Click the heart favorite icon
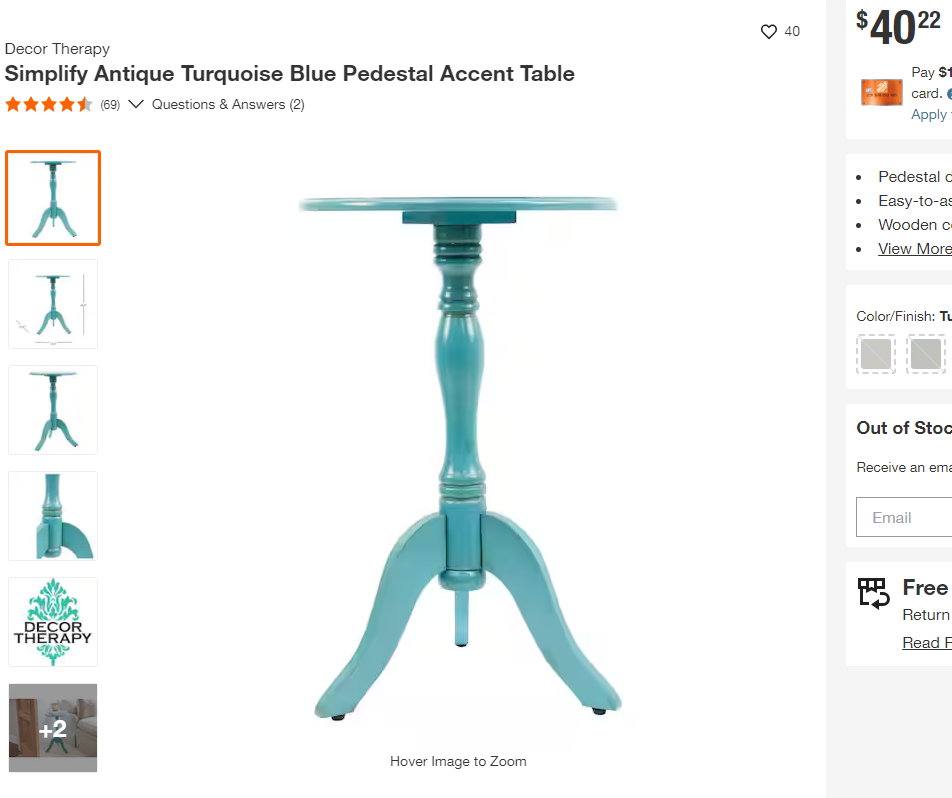This screenshot has height=798, width=952. pyautogui.click(x=769, y=32)
